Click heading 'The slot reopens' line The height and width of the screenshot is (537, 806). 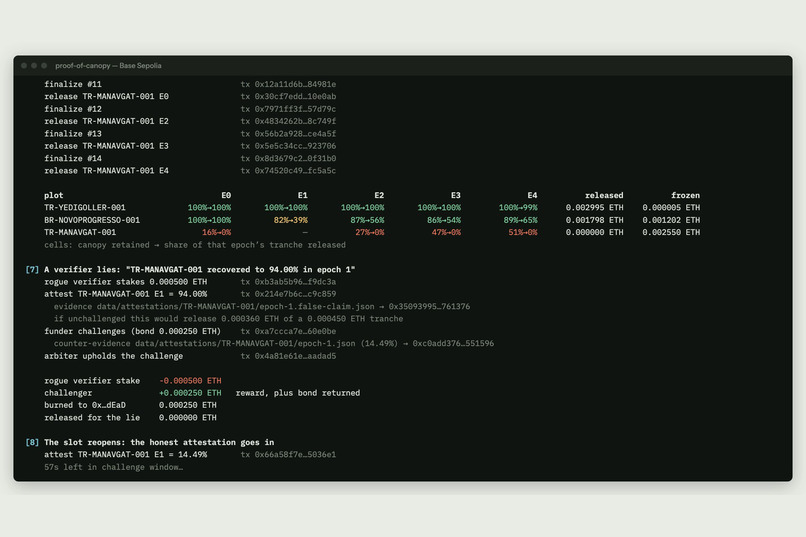tap(159, 442)
